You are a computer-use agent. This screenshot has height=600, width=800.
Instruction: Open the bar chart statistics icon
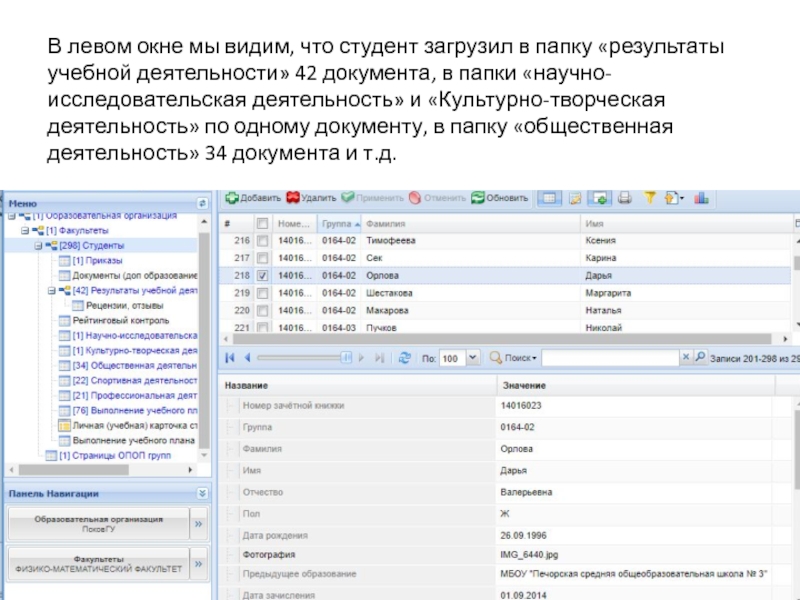pos(702,198)
